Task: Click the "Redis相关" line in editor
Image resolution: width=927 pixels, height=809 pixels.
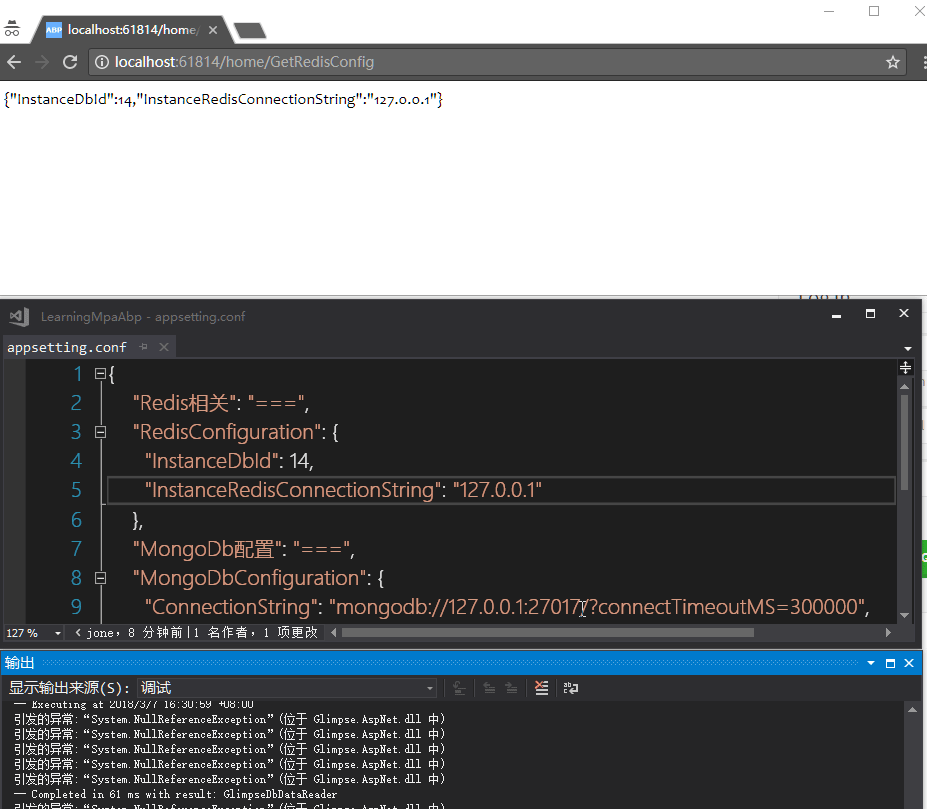Action: [x=221, y=403]
